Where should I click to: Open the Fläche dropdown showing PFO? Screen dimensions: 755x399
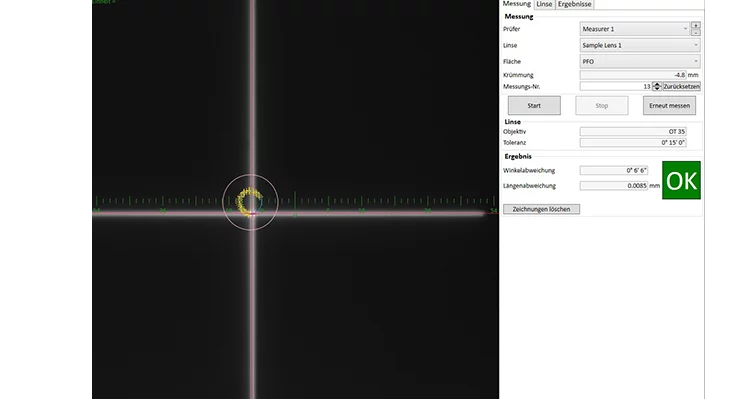click(640, 62)
